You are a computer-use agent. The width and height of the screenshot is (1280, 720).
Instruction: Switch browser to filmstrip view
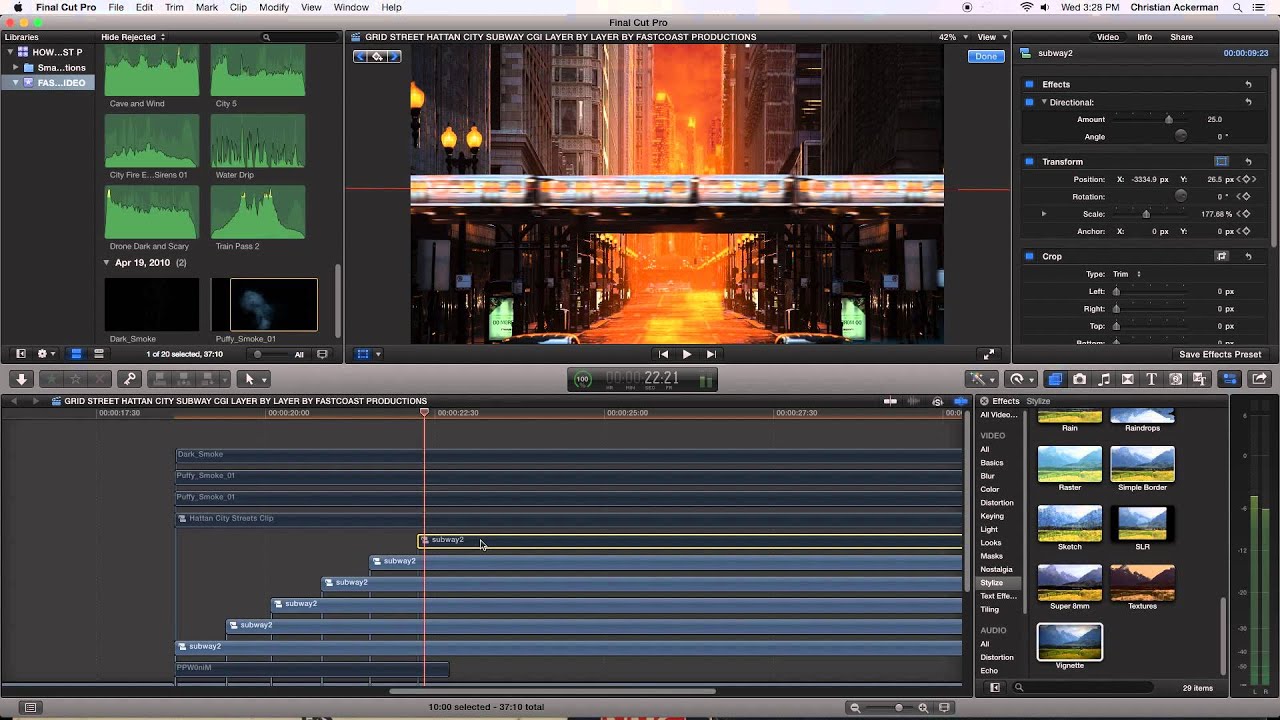[x=76, y=354]
